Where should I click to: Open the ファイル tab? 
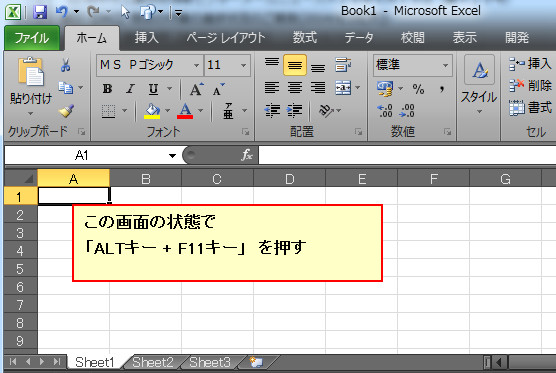click(32, 38)
